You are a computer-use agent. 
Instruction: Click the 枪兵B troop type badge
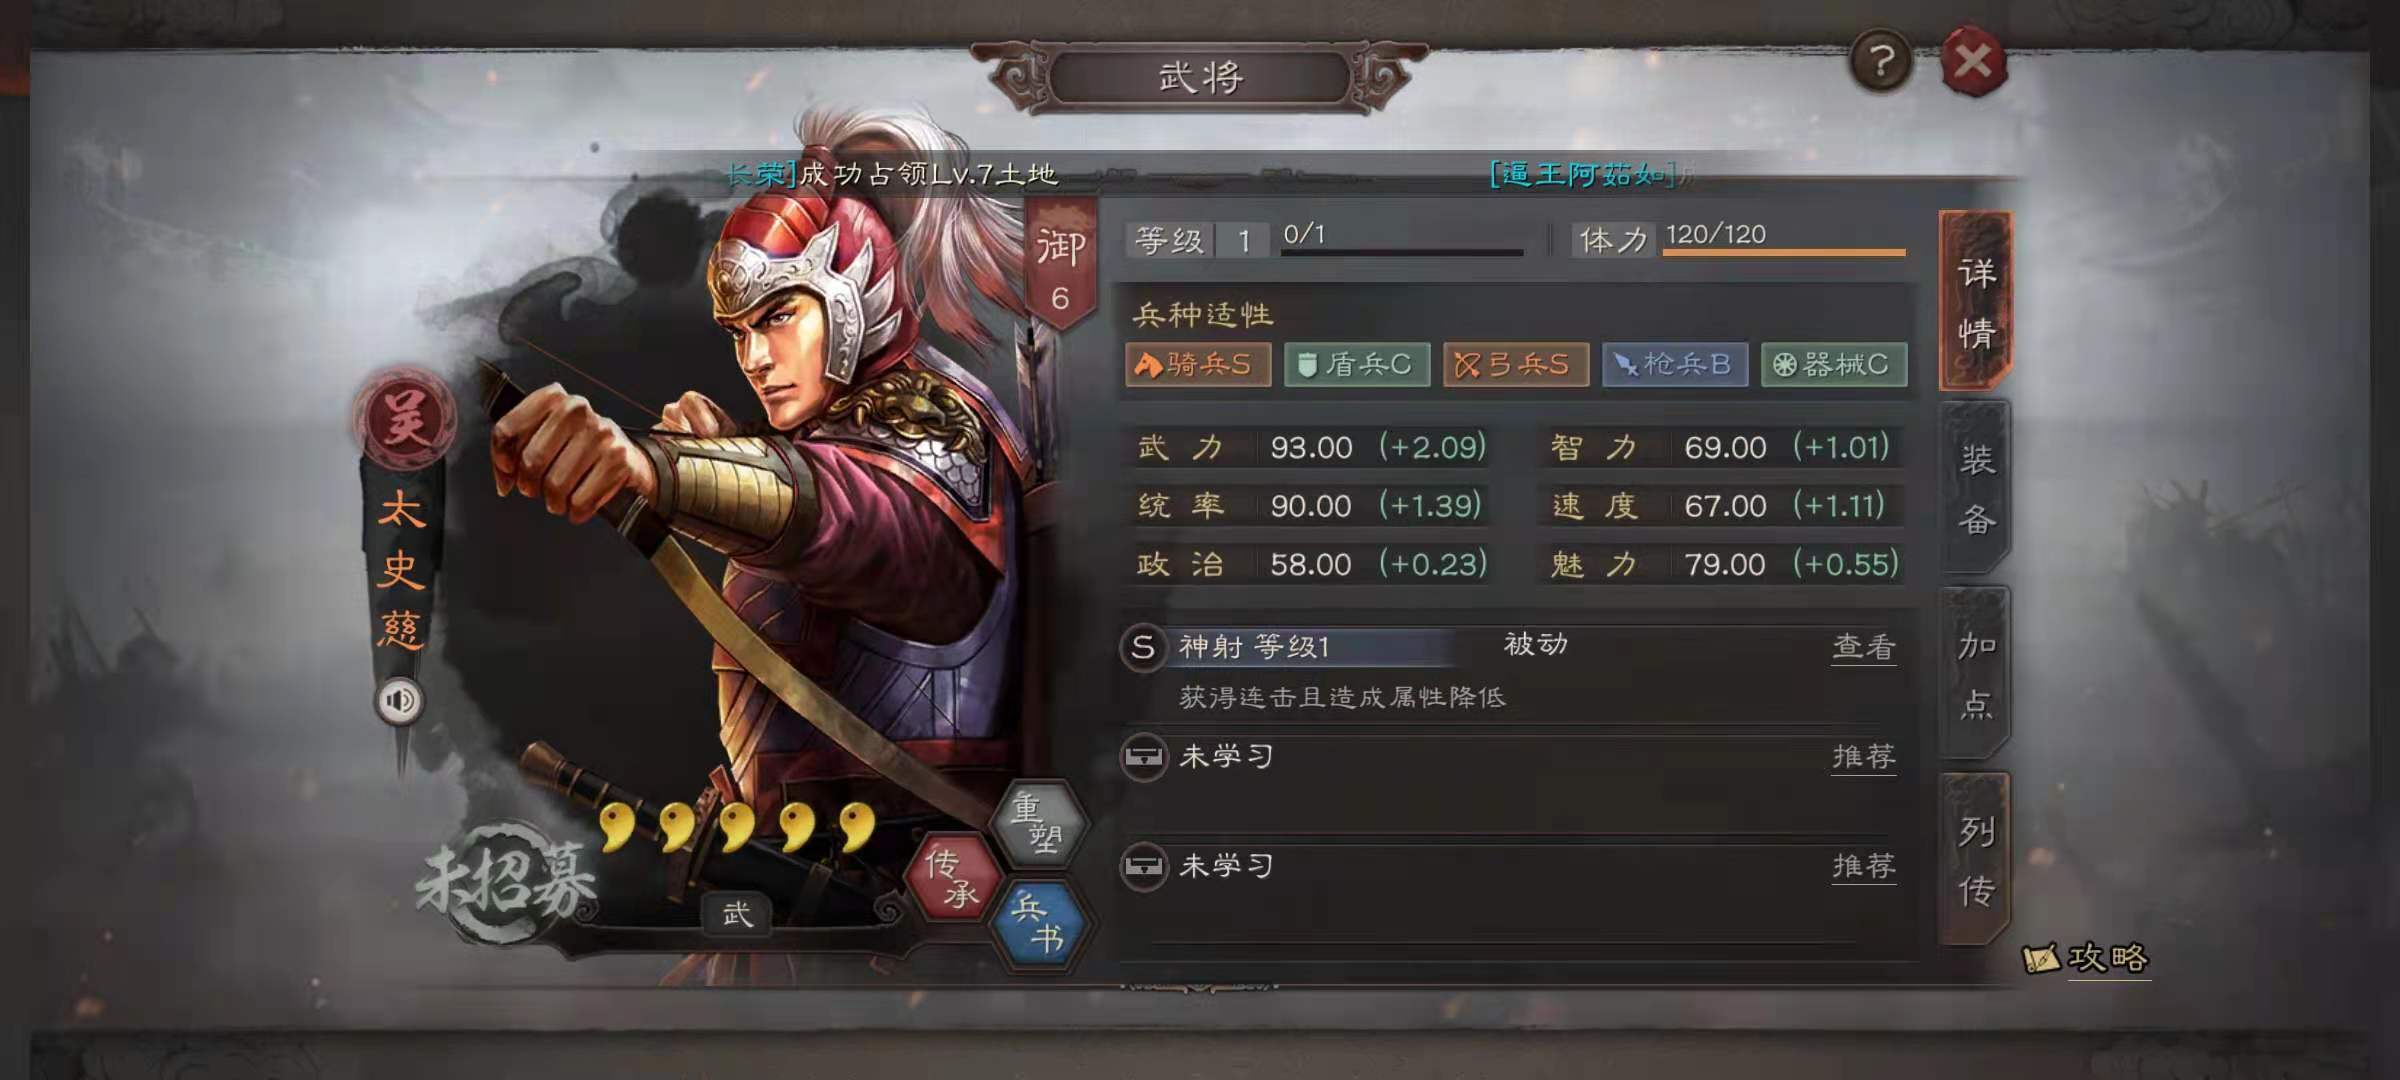[x=1675, y=364]
